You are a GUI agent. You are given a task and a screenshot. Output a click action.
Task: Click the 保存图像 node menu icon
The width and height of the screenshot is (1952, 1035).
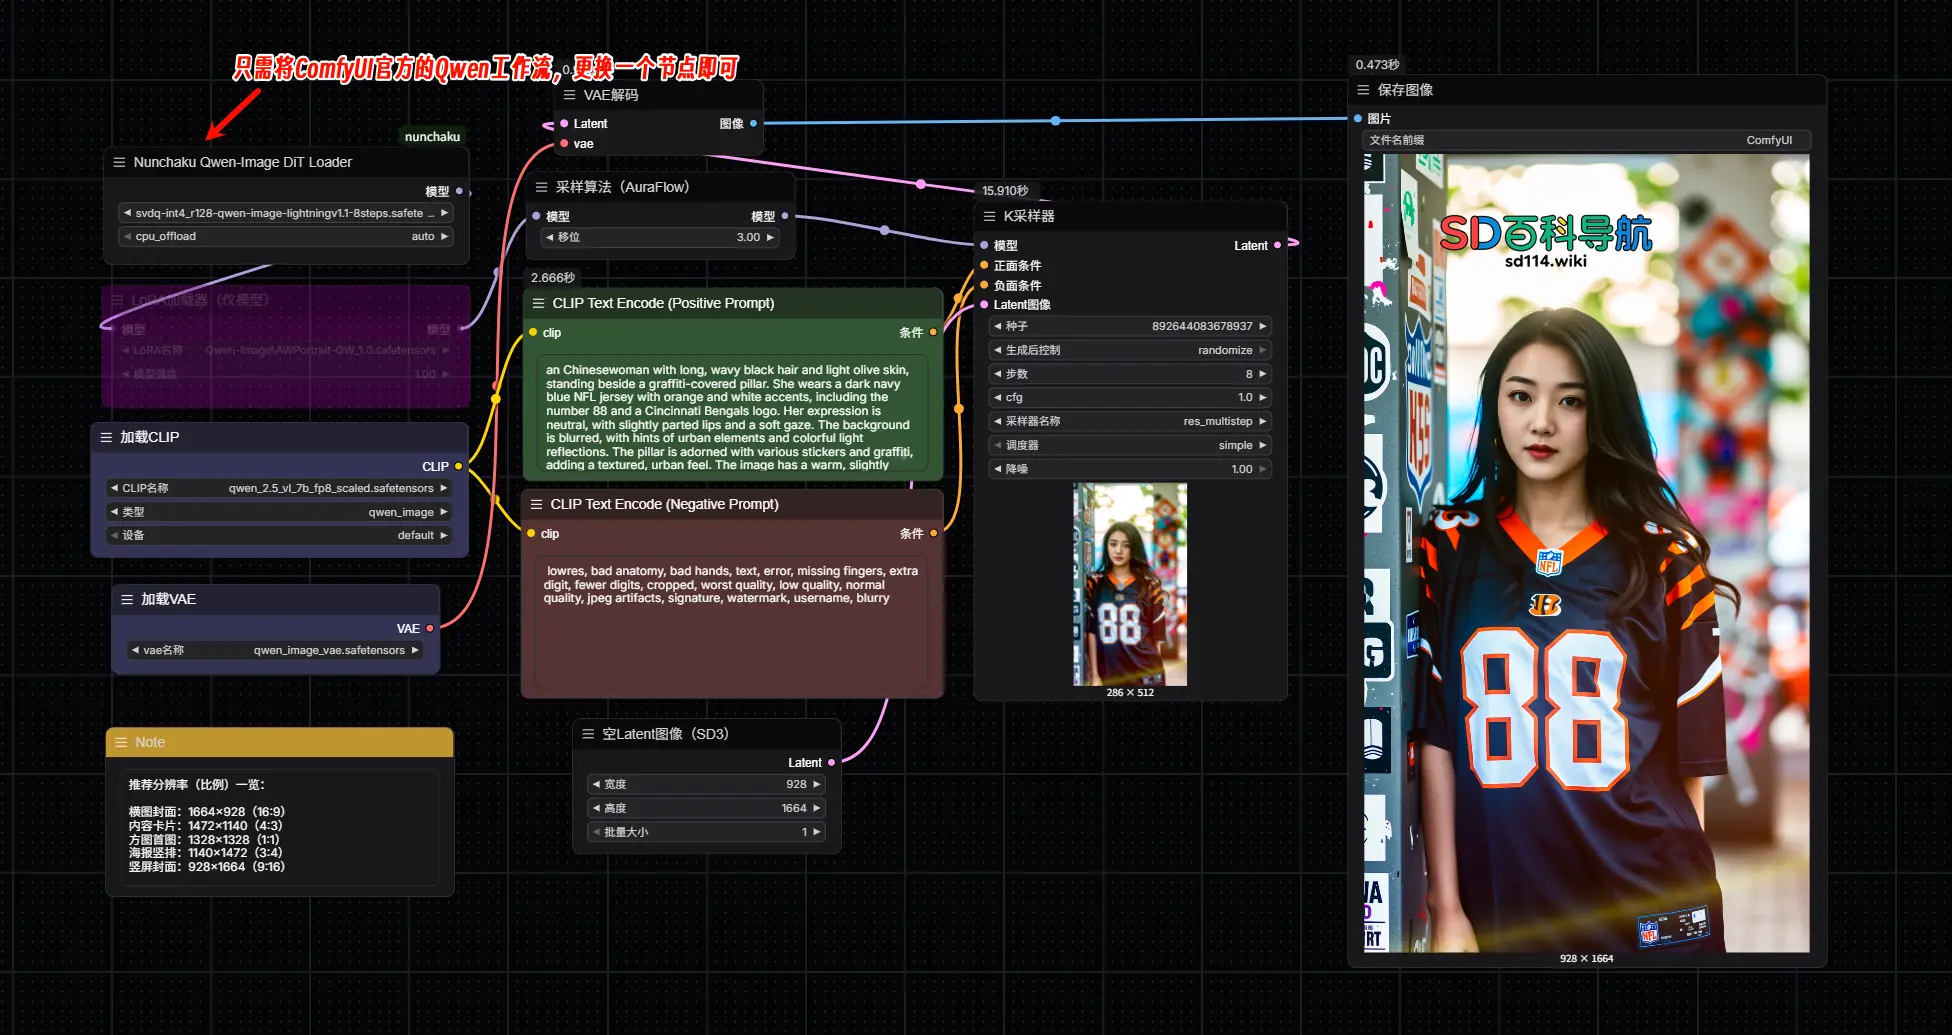[1363, 90]
